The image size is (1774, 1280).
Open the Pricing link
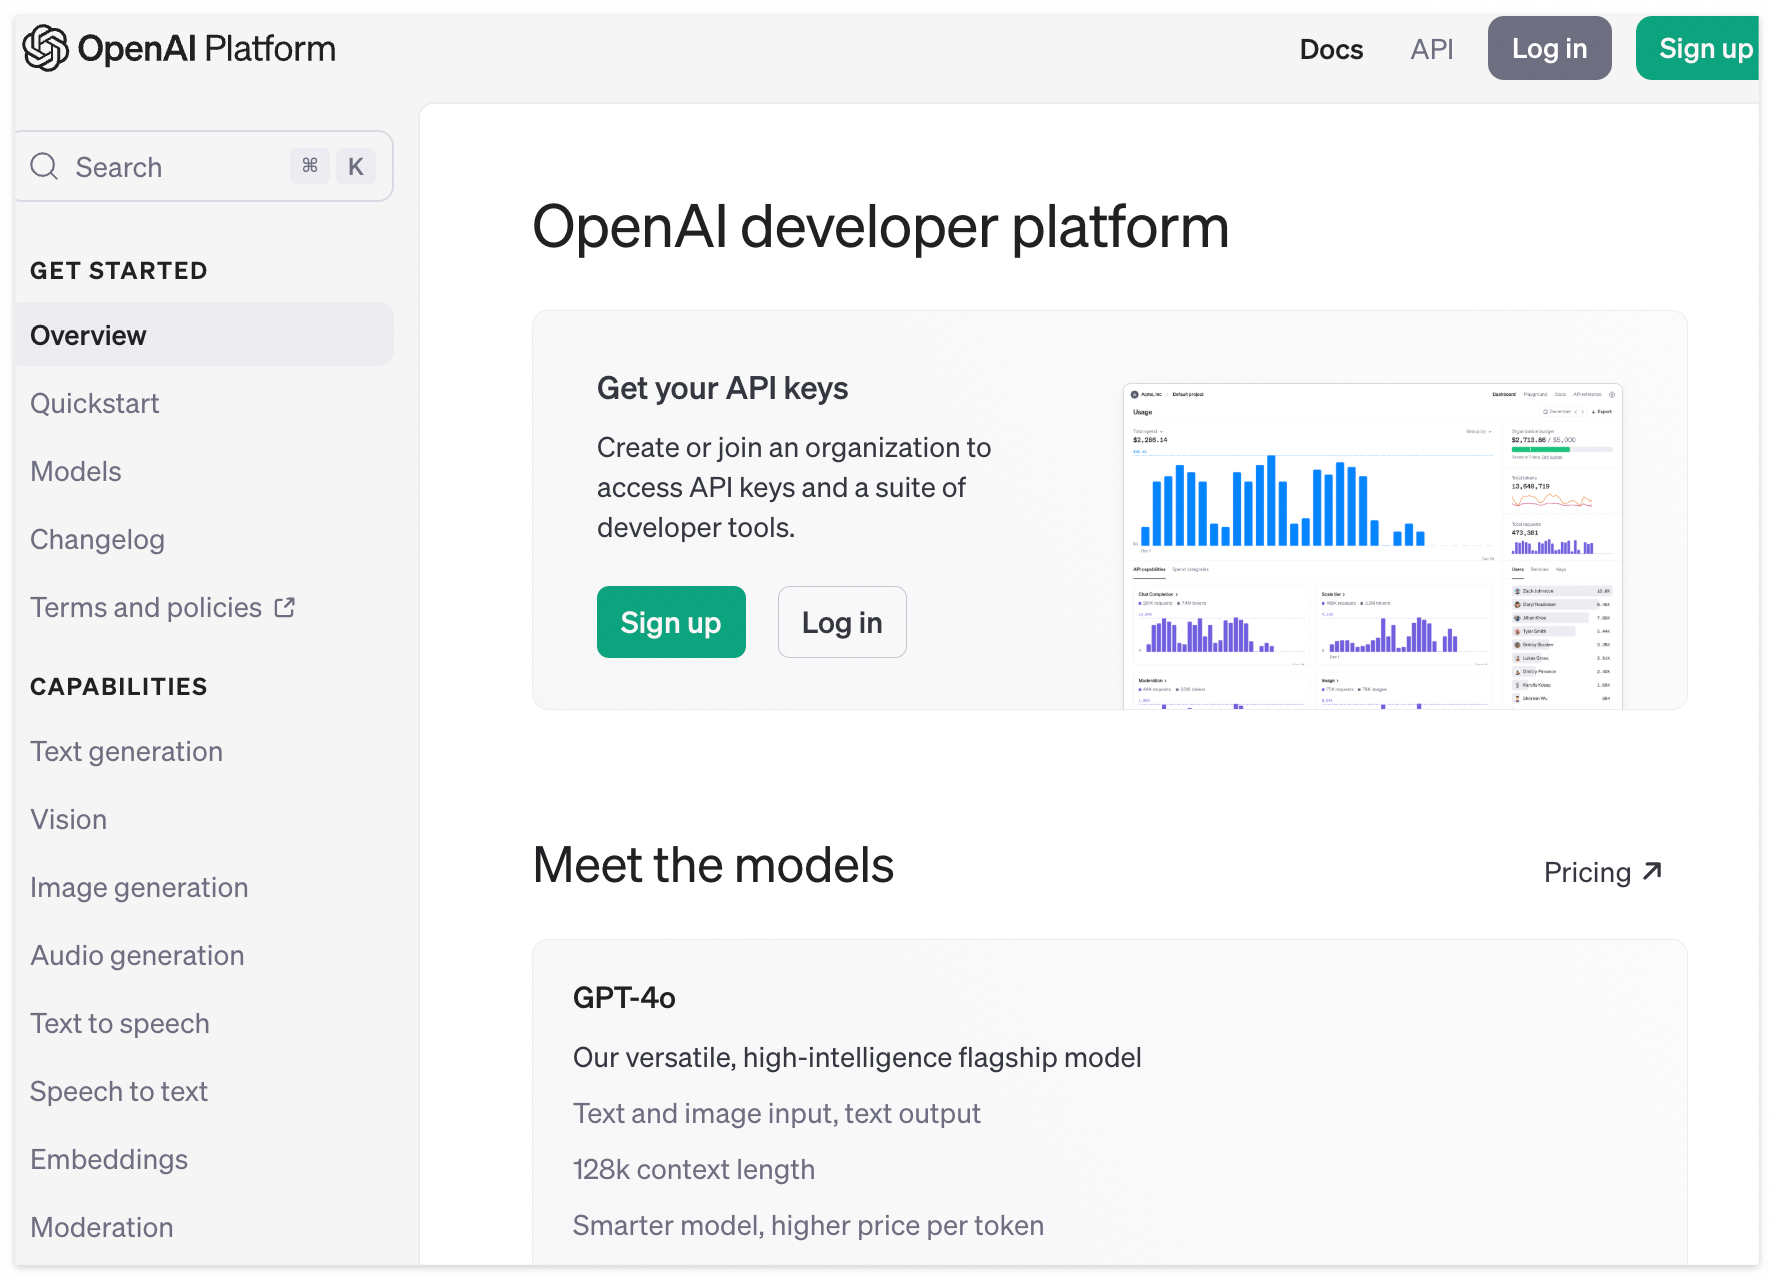click(x=1603, y=872)
